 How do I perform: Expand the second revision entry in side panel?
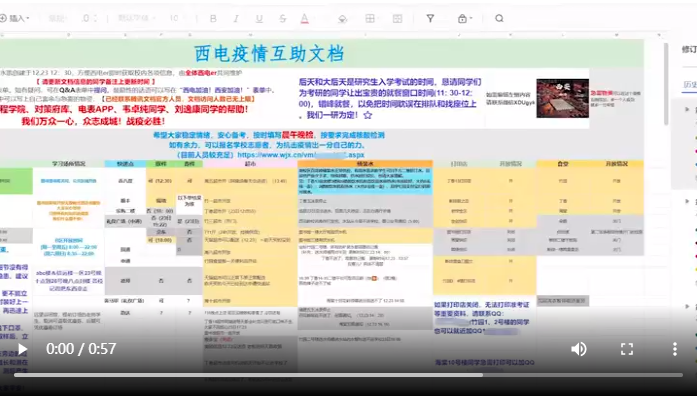click(688, 201)
